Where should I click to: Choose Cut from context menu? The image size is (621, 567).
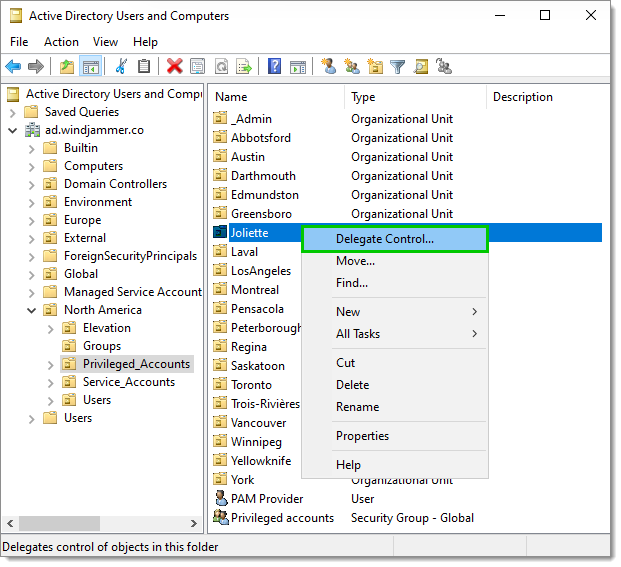(395, 363)
